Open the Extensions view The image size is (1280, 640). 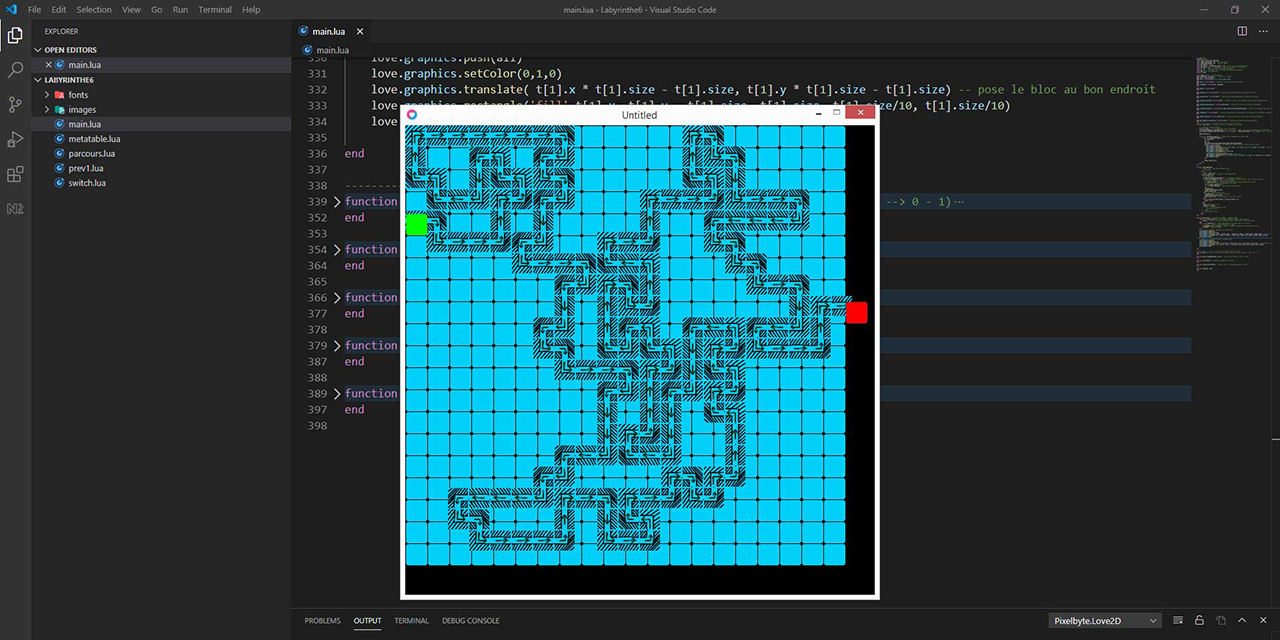click(15, 174)
